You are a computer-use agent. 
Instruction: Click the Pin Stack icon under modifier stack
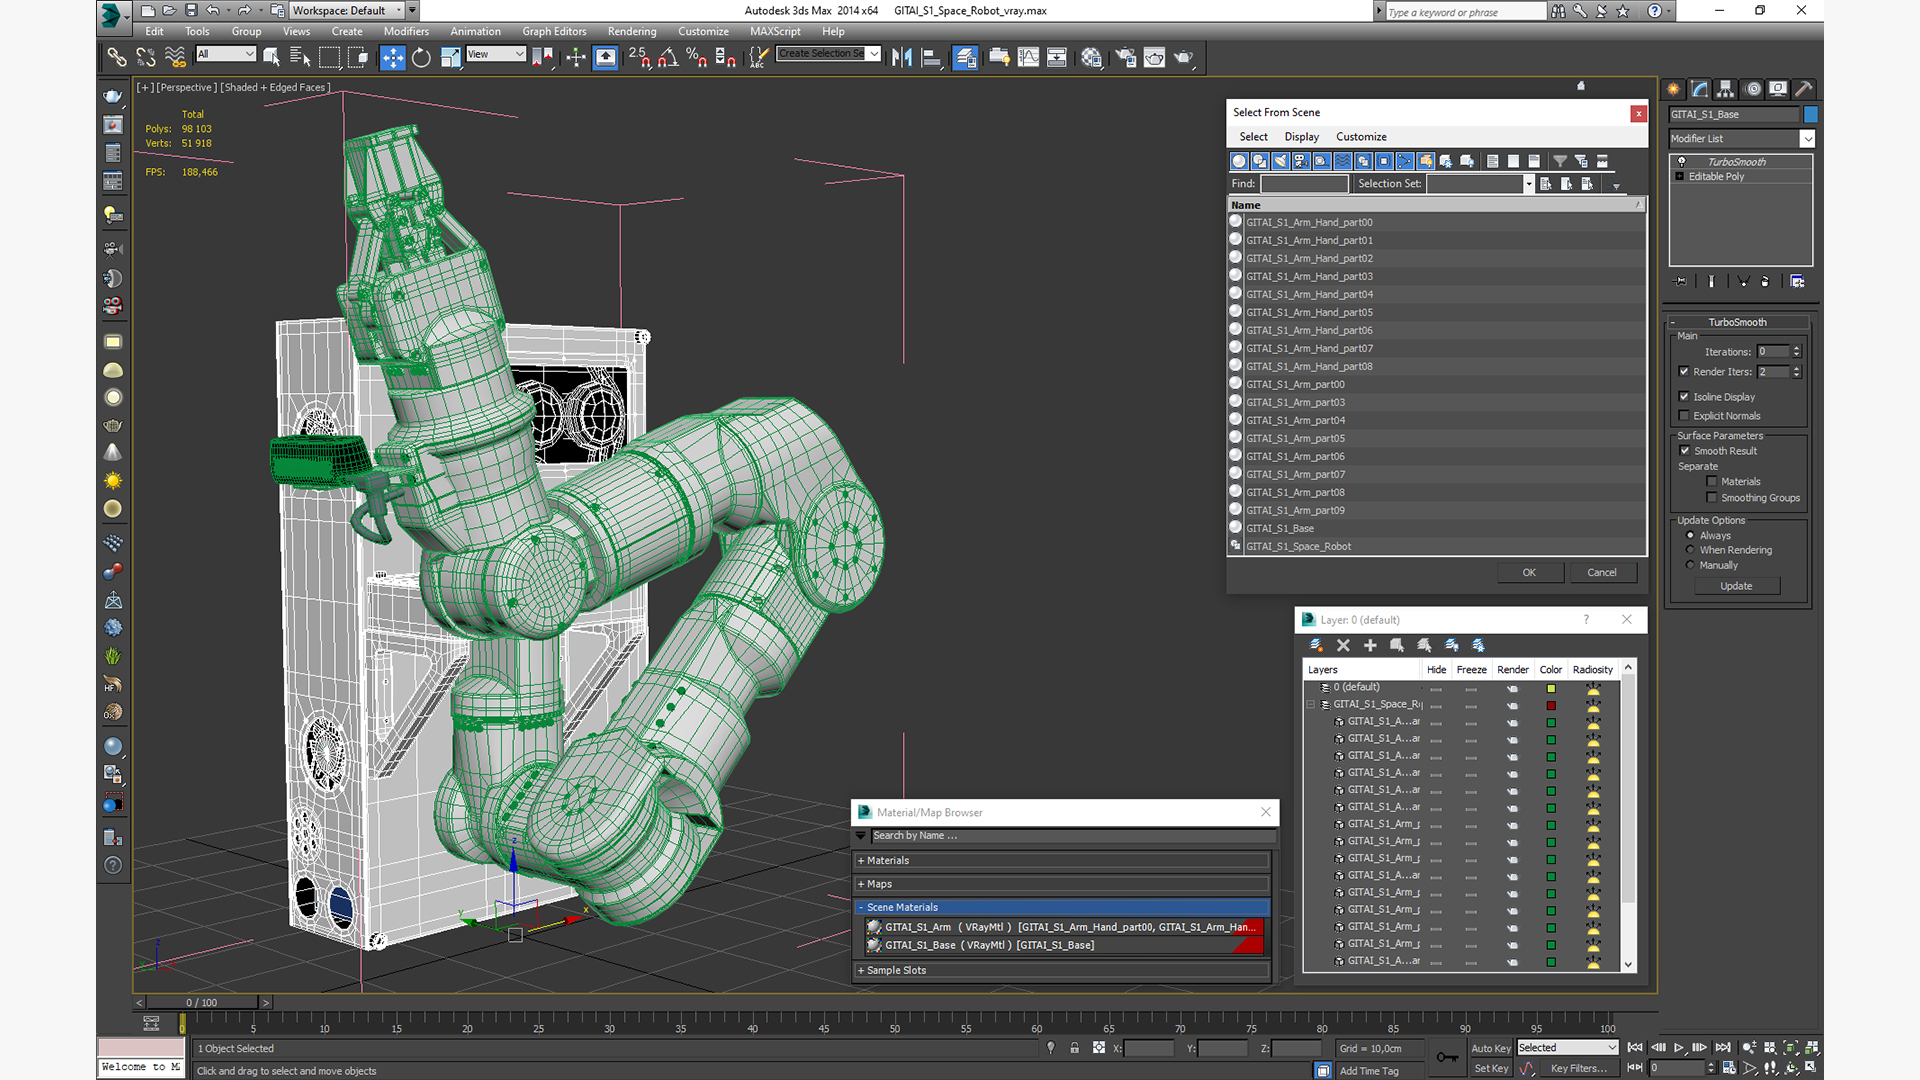1681,282
